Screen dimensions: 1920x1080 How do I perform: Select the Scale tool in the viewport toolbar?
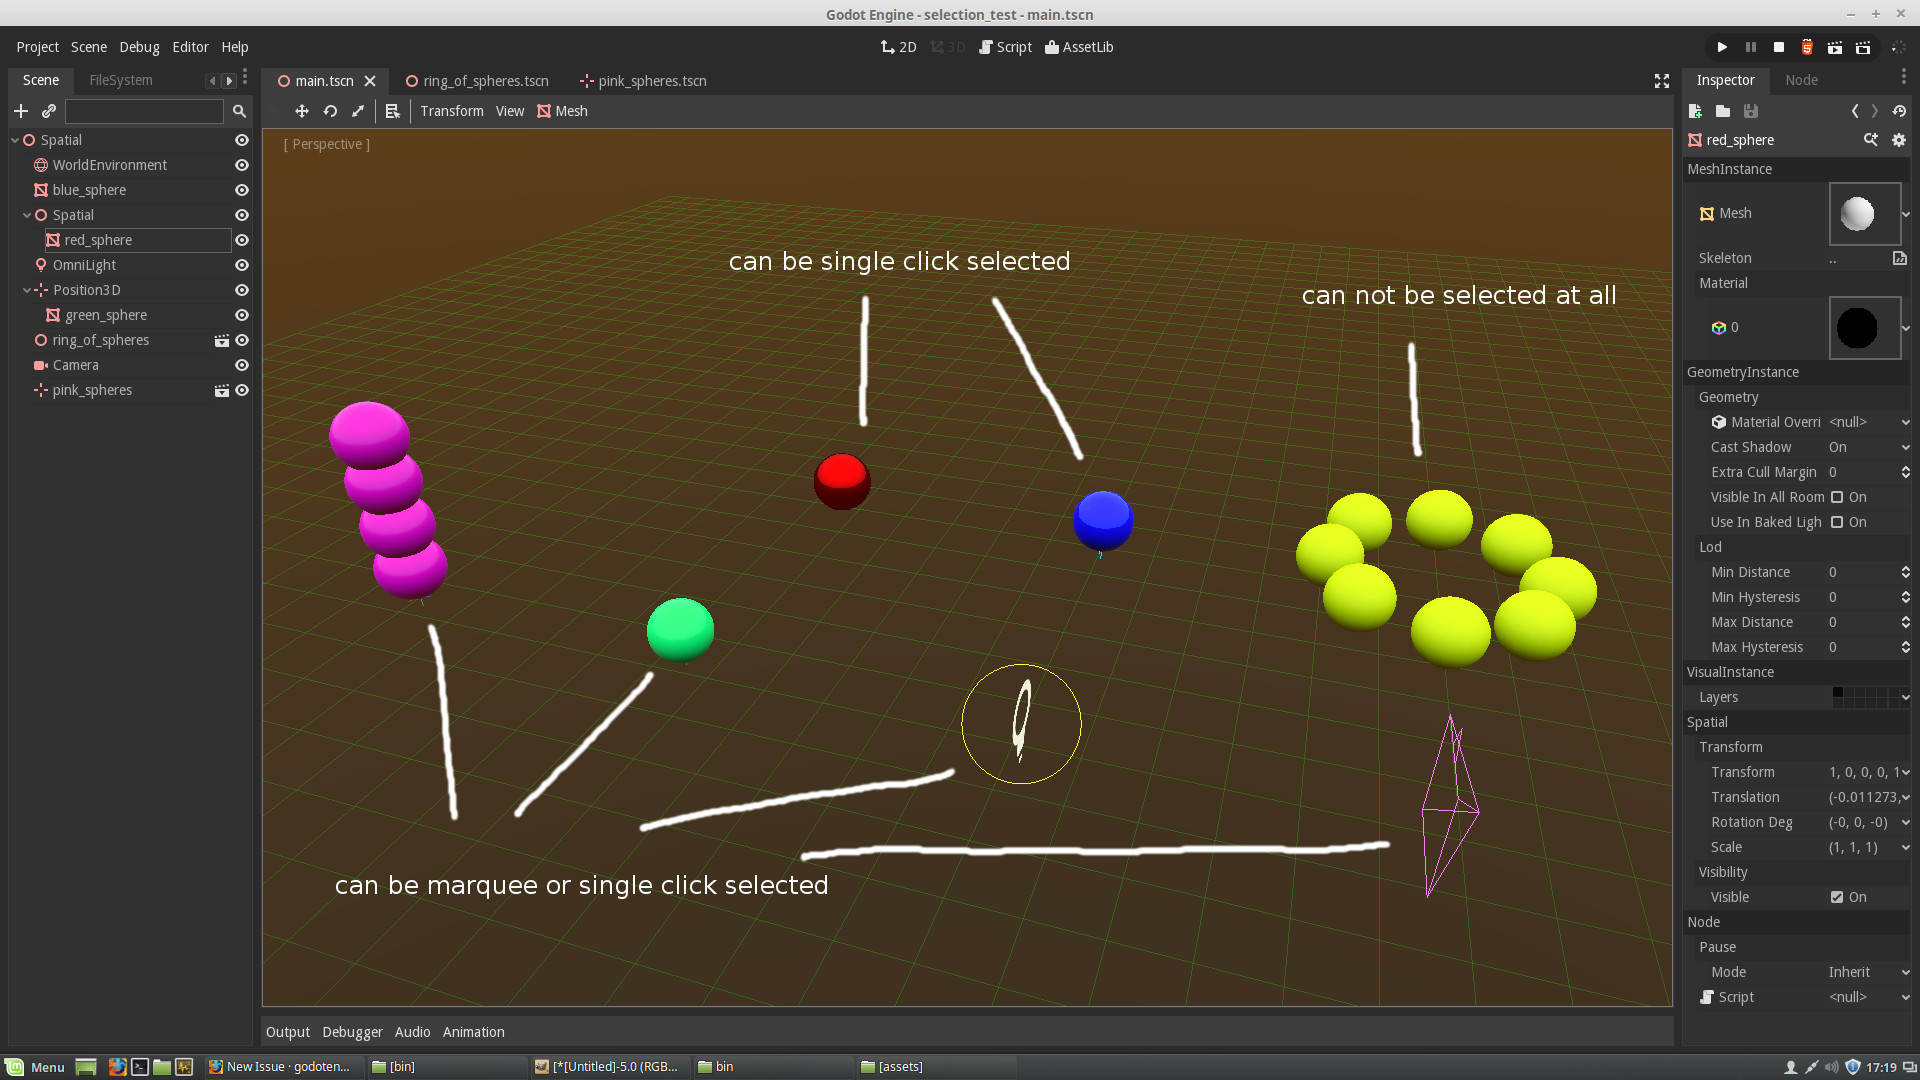pyautogui.click(x=358, y=111)
